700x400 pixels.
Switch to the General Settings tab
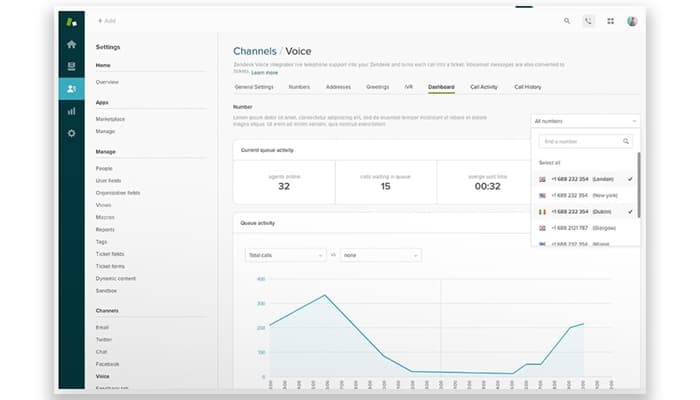pos(253,87)
